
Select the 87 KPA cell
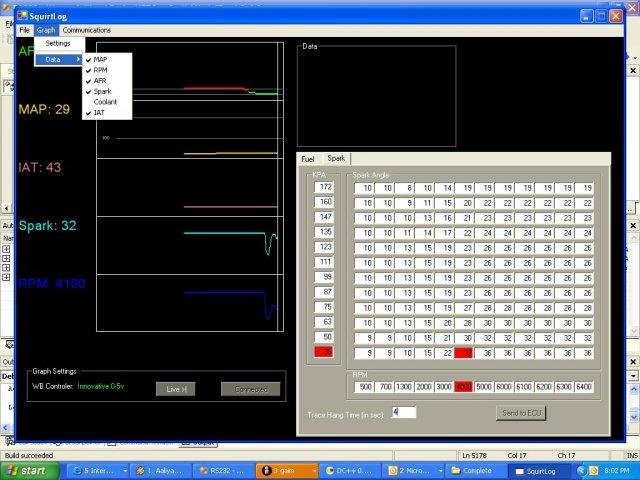click(324, 292)
